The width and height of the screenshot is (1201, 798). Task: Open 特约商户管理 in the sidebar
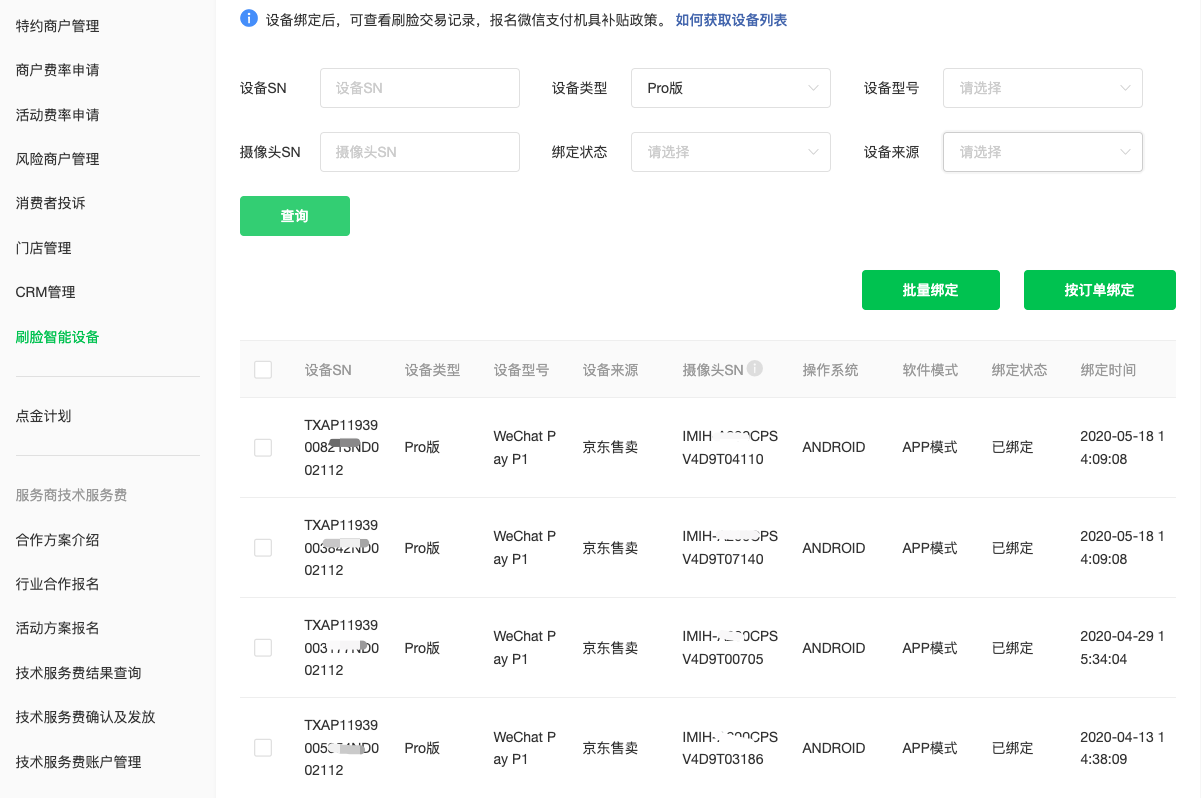coord(58,26)
